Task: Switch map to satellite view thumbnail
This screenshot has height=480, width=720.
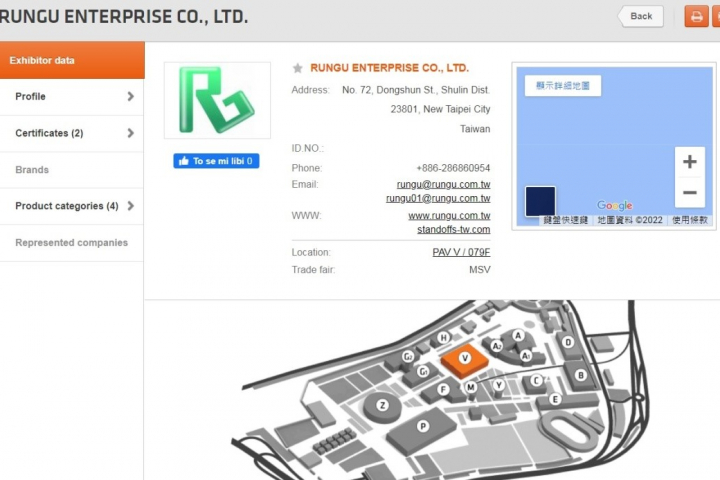Action: (x=540, y=201)
